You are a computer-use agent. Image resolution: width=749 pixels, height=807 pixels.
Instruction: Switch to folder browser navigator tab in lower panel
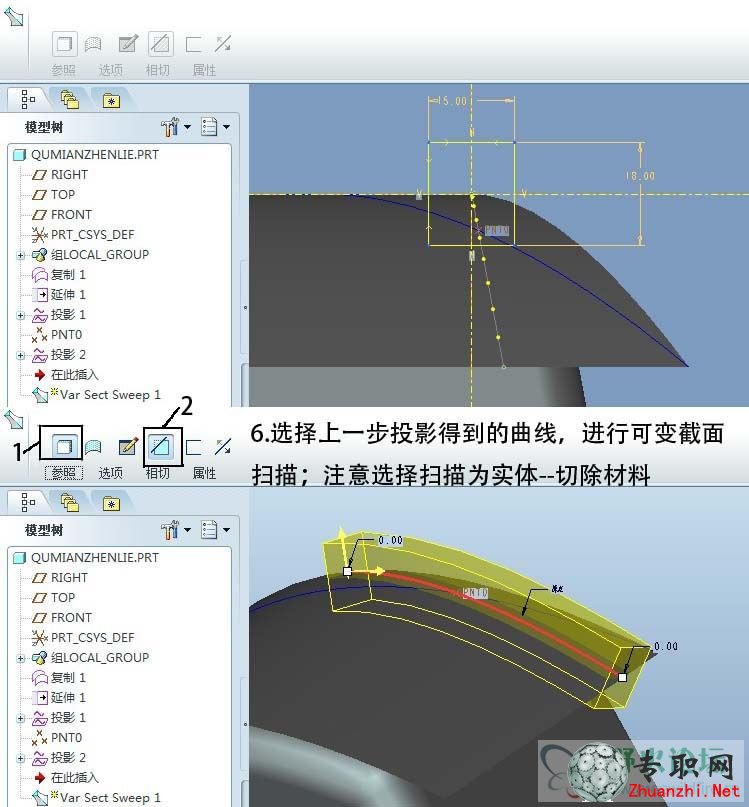69,502
